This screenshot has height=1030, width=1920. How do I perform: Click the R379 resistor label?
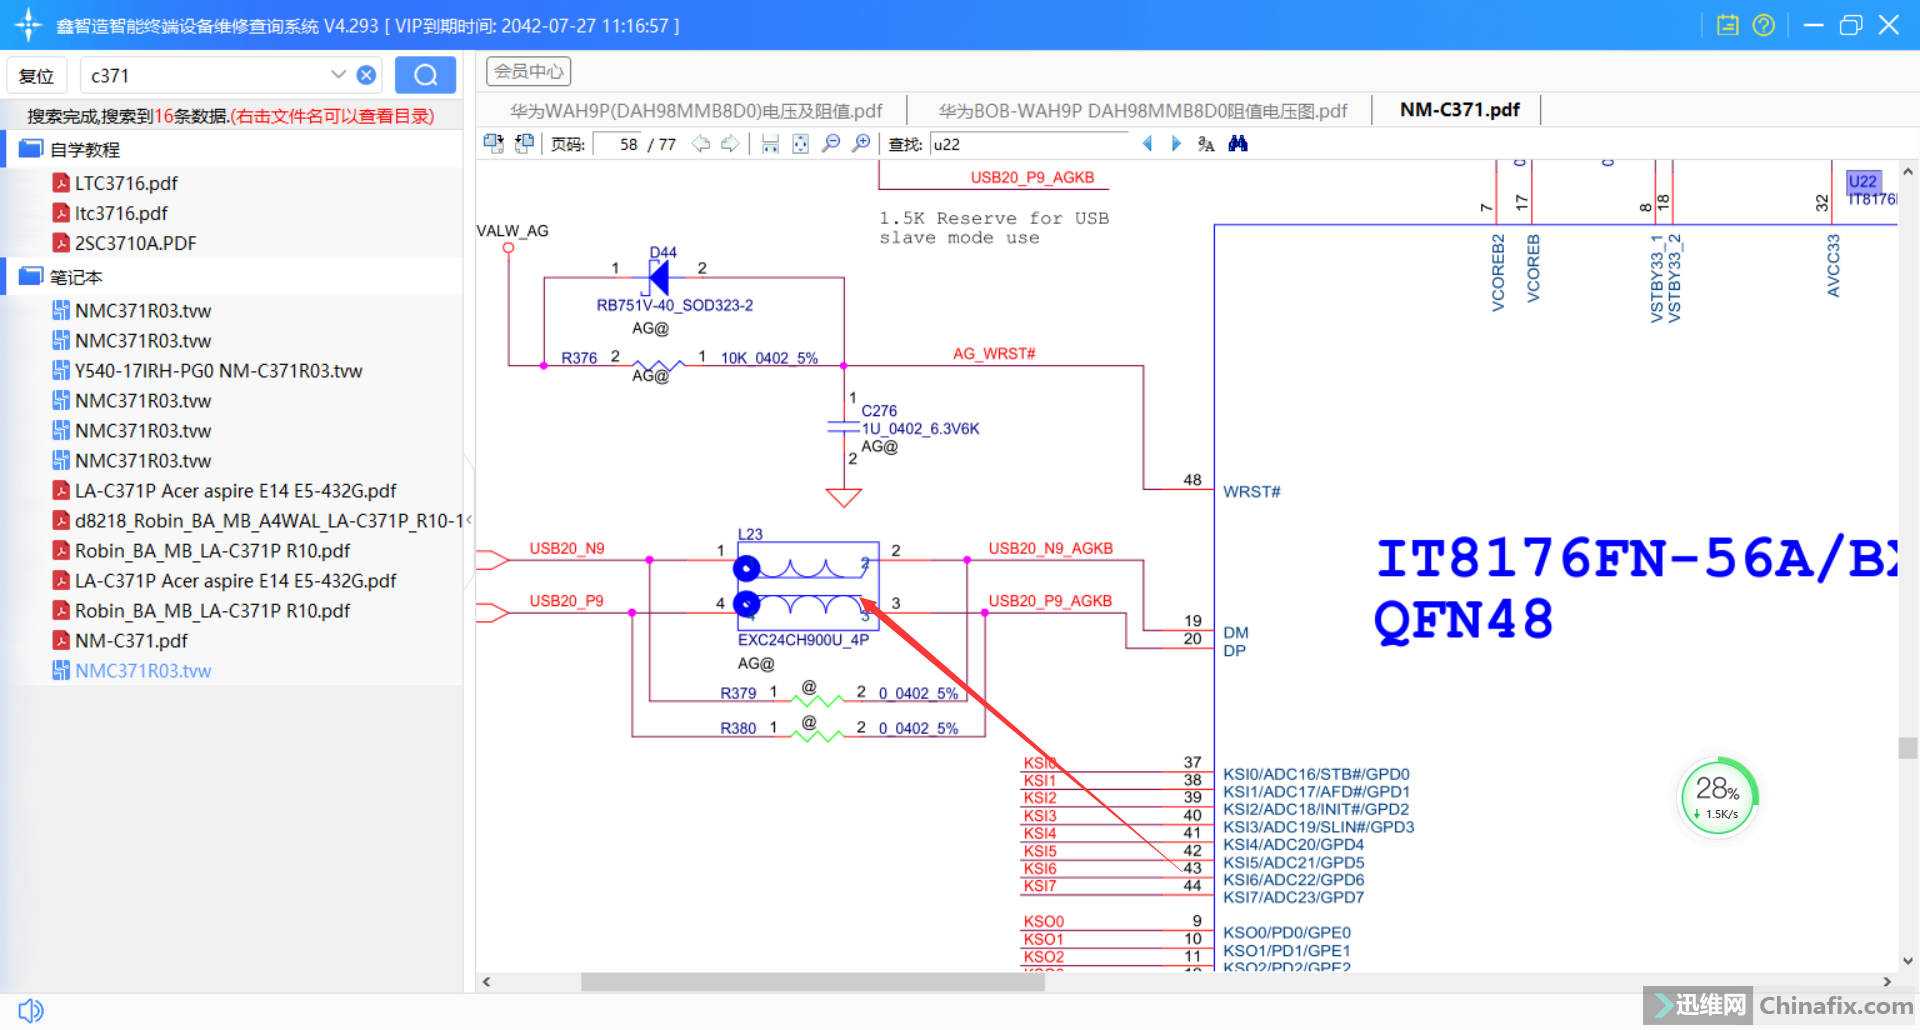[738, 693]
